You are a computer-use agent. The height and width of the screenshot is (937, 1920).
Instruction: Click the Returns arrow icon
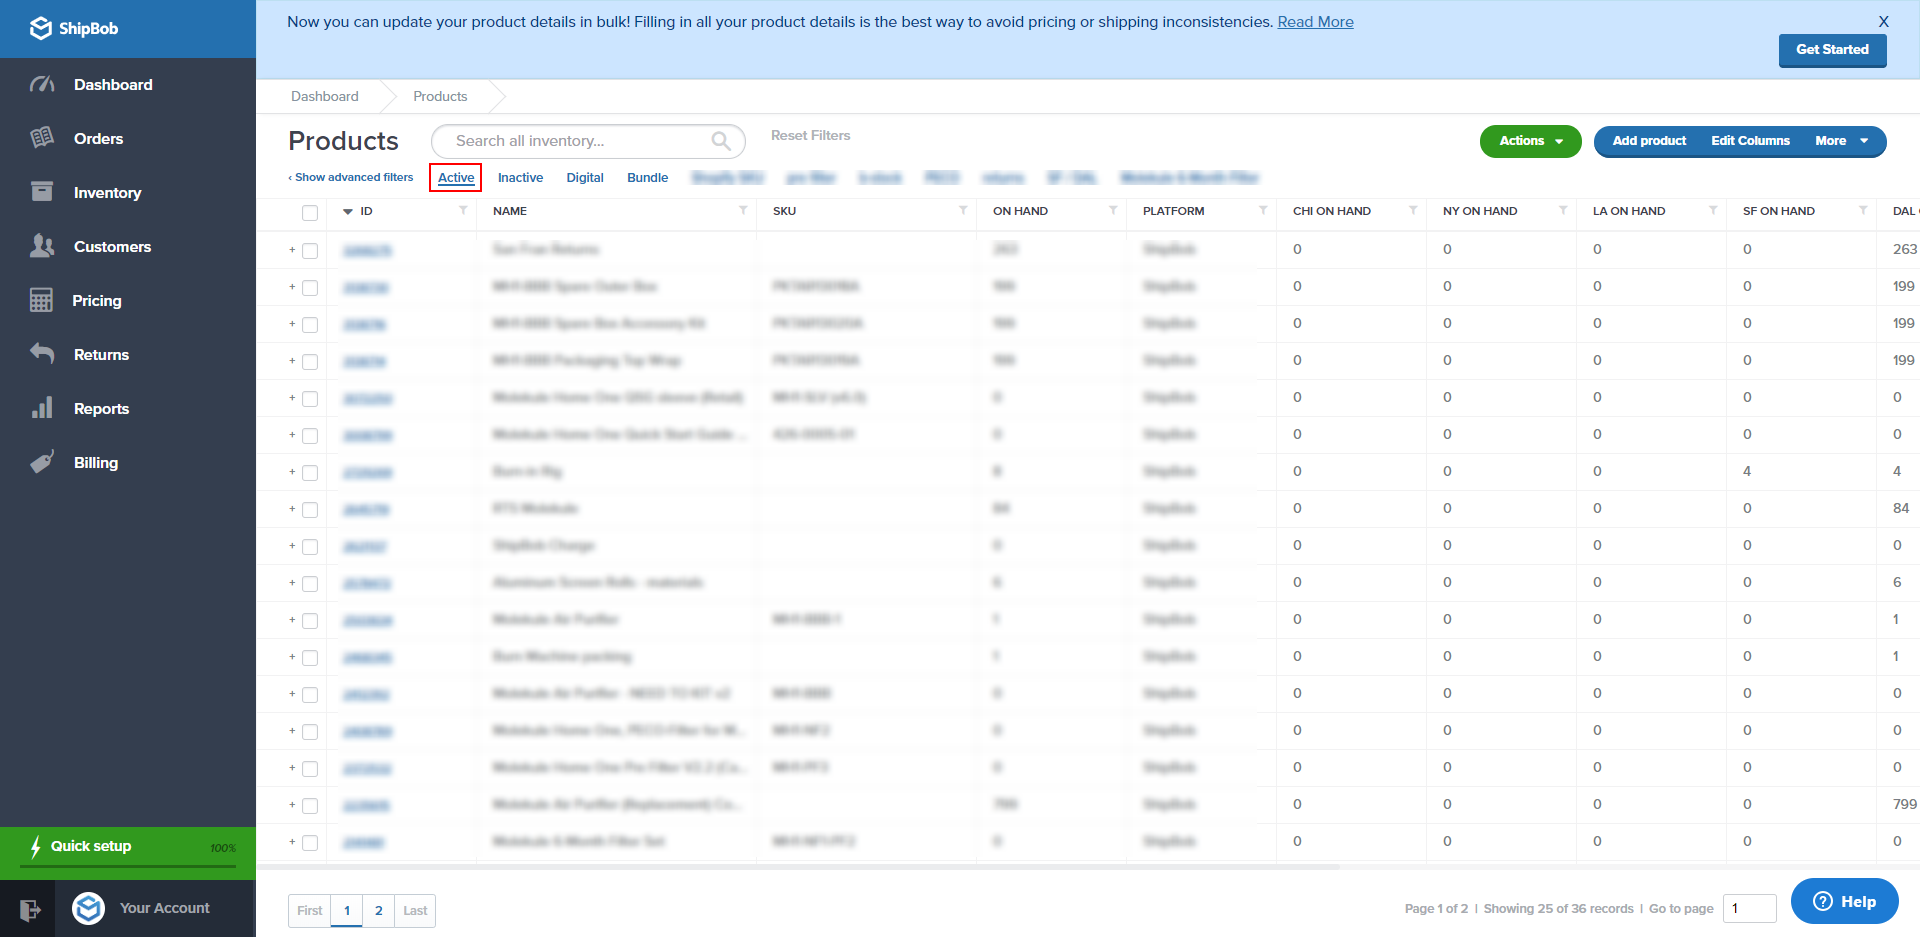[x=42, y=354]
